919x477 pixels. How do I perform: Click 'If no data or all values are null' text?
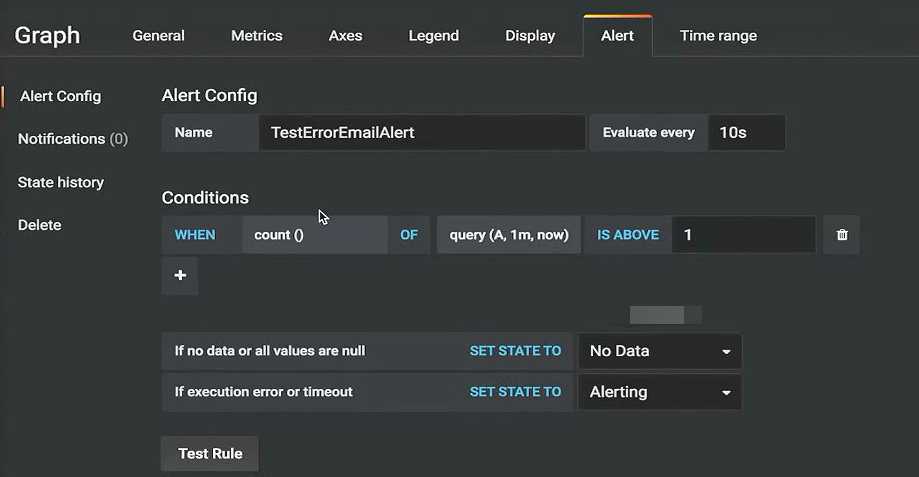tap(270, 351)
